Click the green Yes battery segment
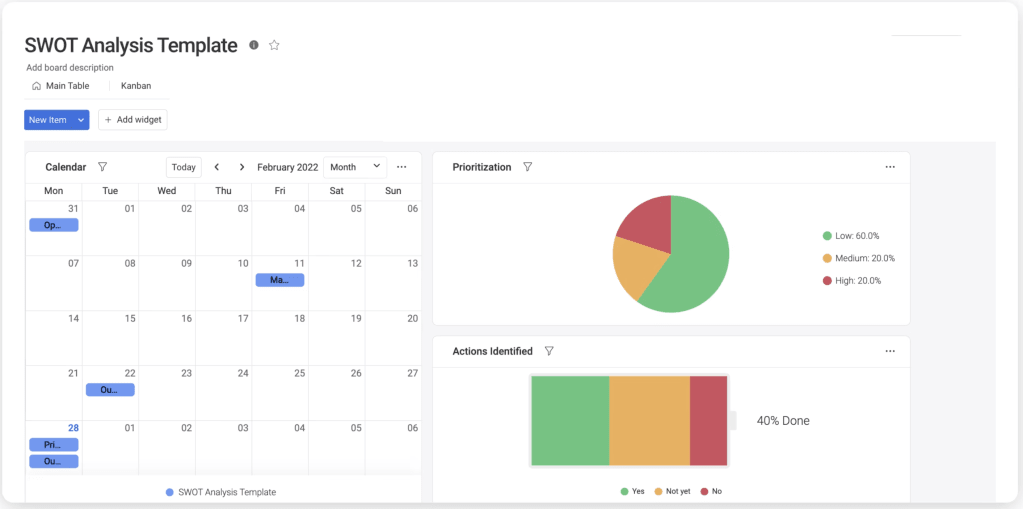 pyautogui.click(x=570, y=420)
